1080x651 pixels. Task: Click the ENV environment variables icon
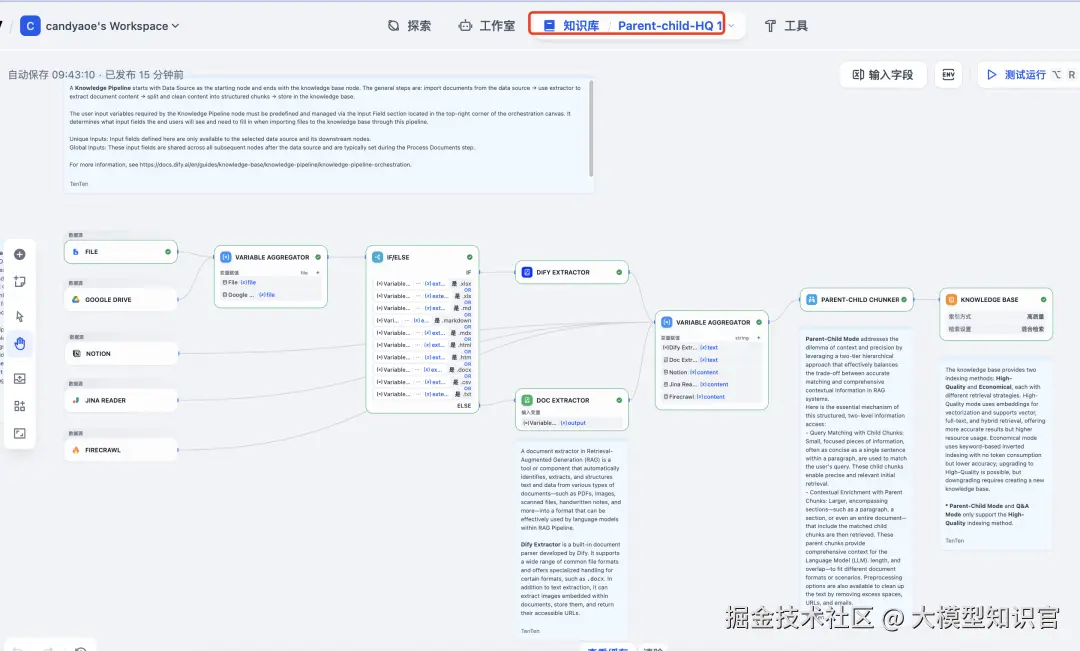coord(948,74)
